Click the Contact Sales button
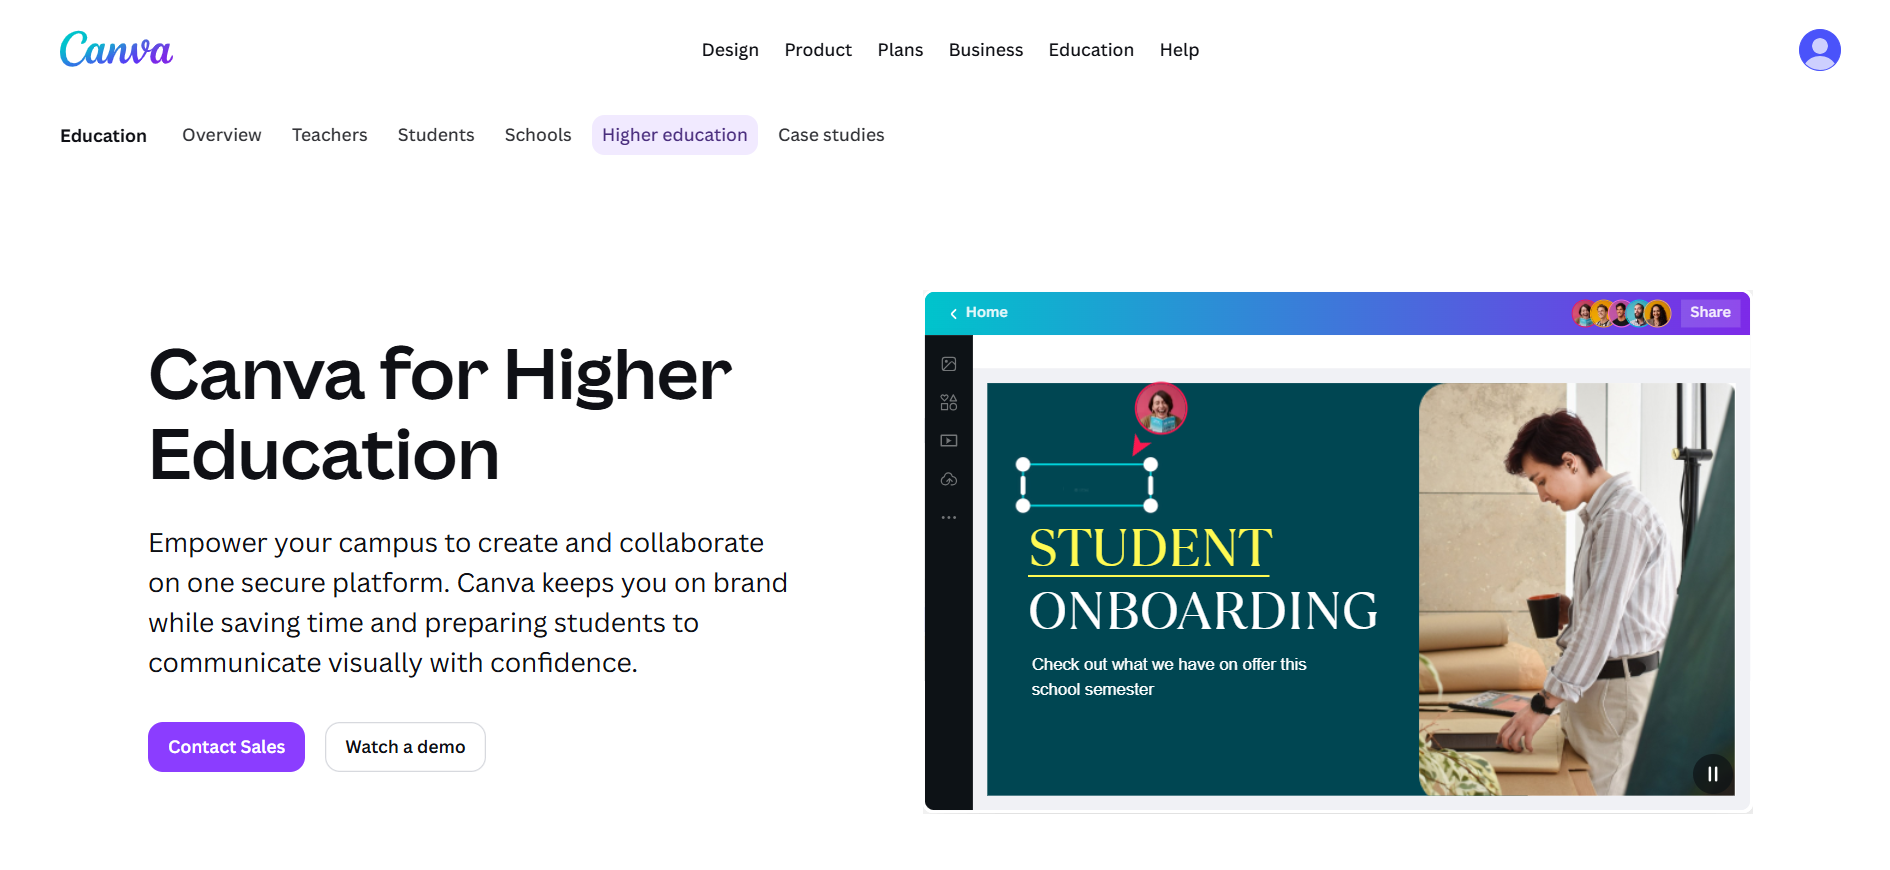1890x870 pixels. pyautogui.click(x=226, y=747)
